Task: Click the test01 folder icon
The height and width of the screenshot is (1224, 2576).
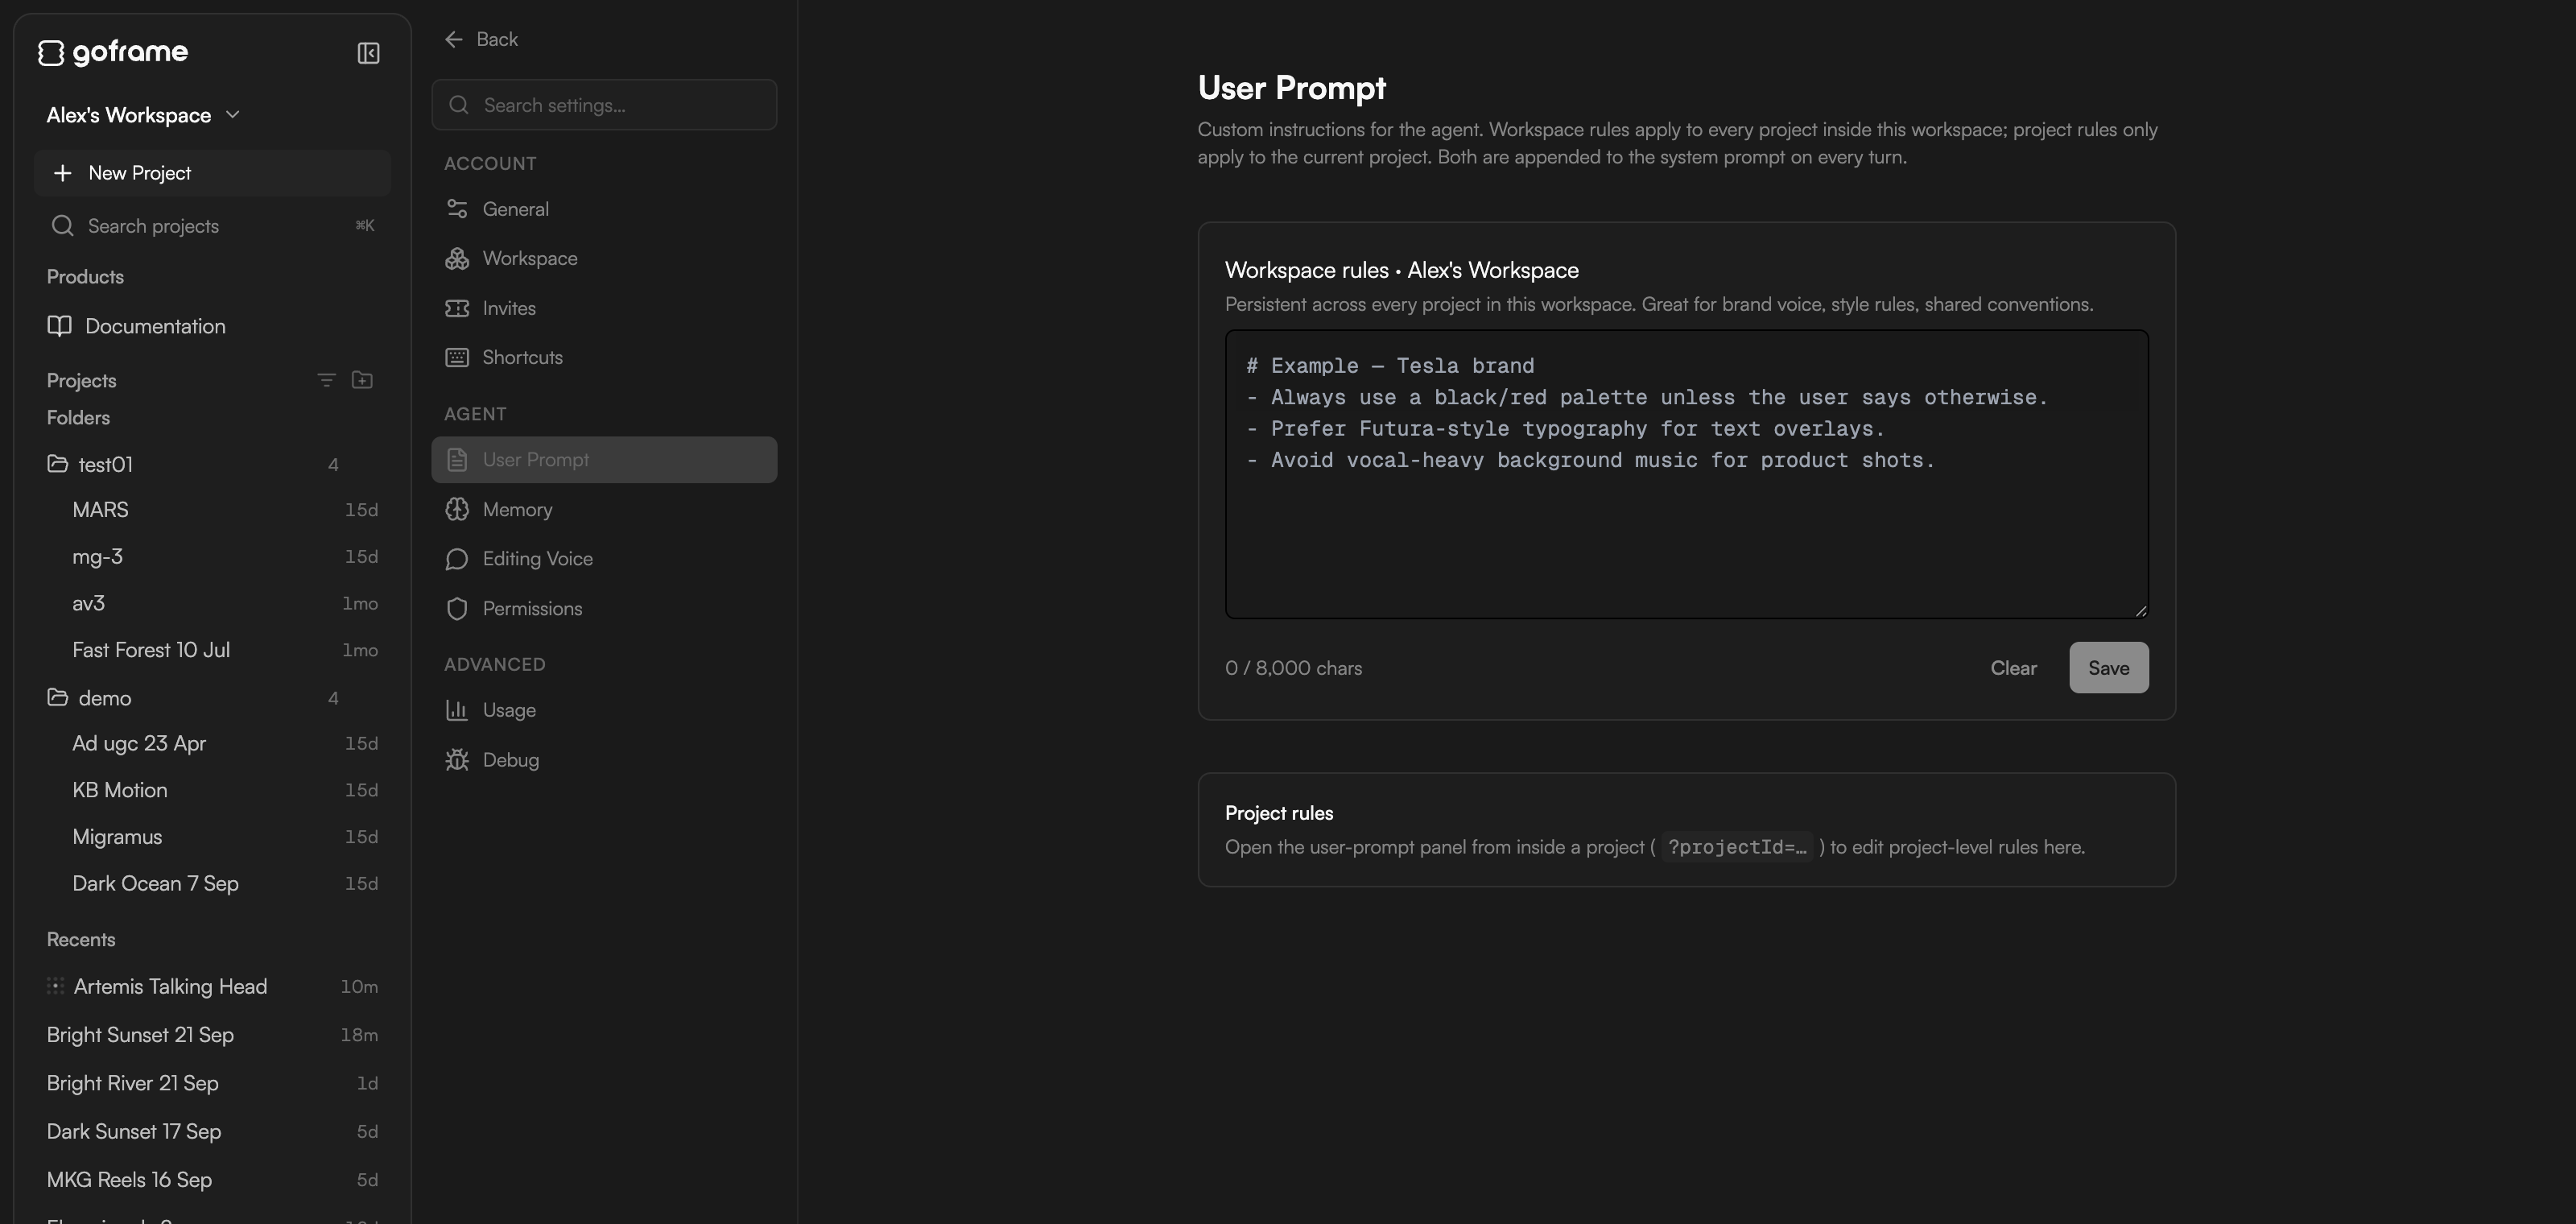Action: click(58, 464)
